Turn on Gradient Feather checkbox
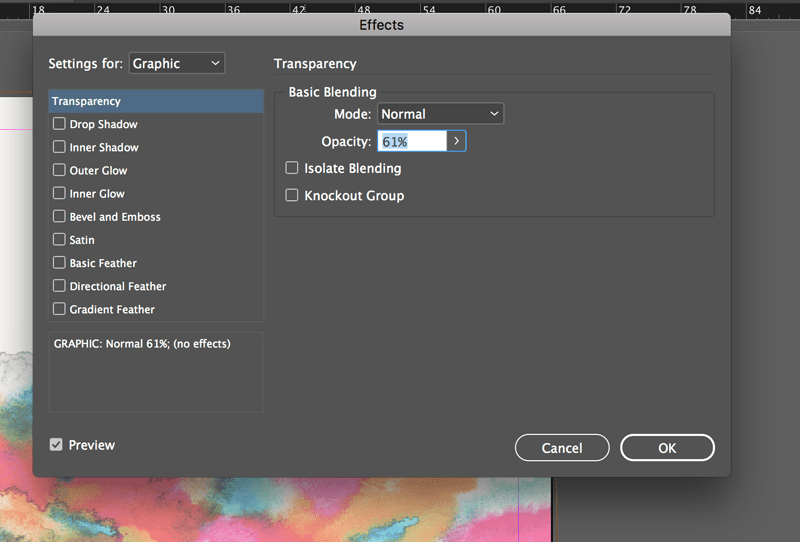The image size is (800, 542). pos(59,309)
